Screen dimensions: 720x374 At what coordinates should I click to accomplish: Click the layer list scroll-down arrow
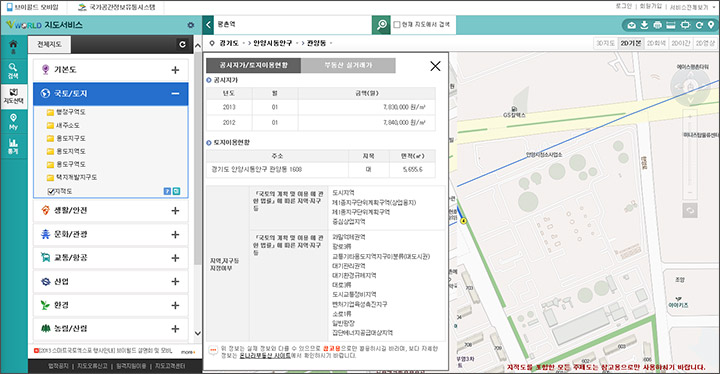197,333
